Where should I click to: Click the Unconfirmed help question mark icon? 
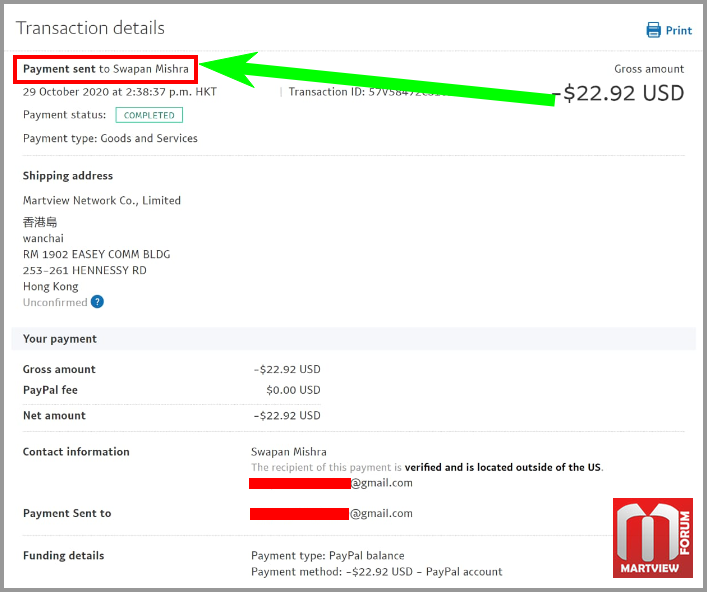pos(97,302)
